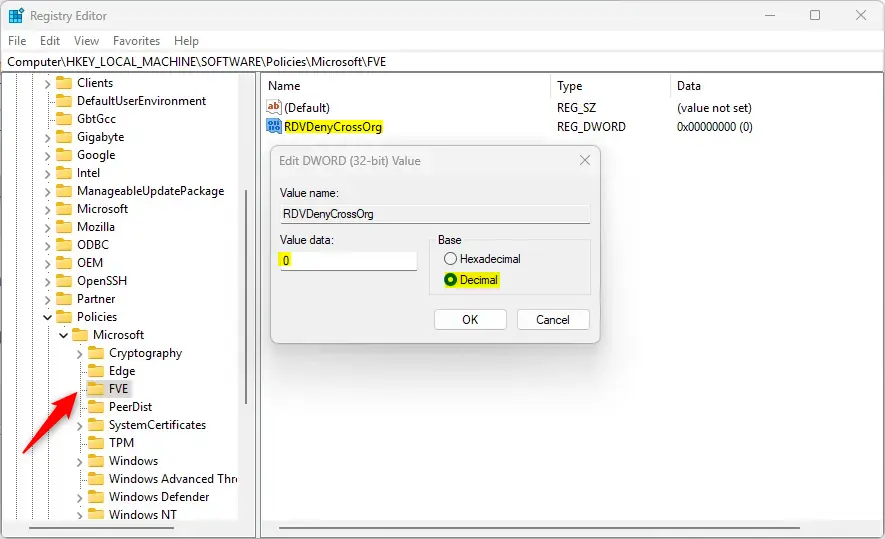Click the values pane horizontal scrollbar

point(539,528)
